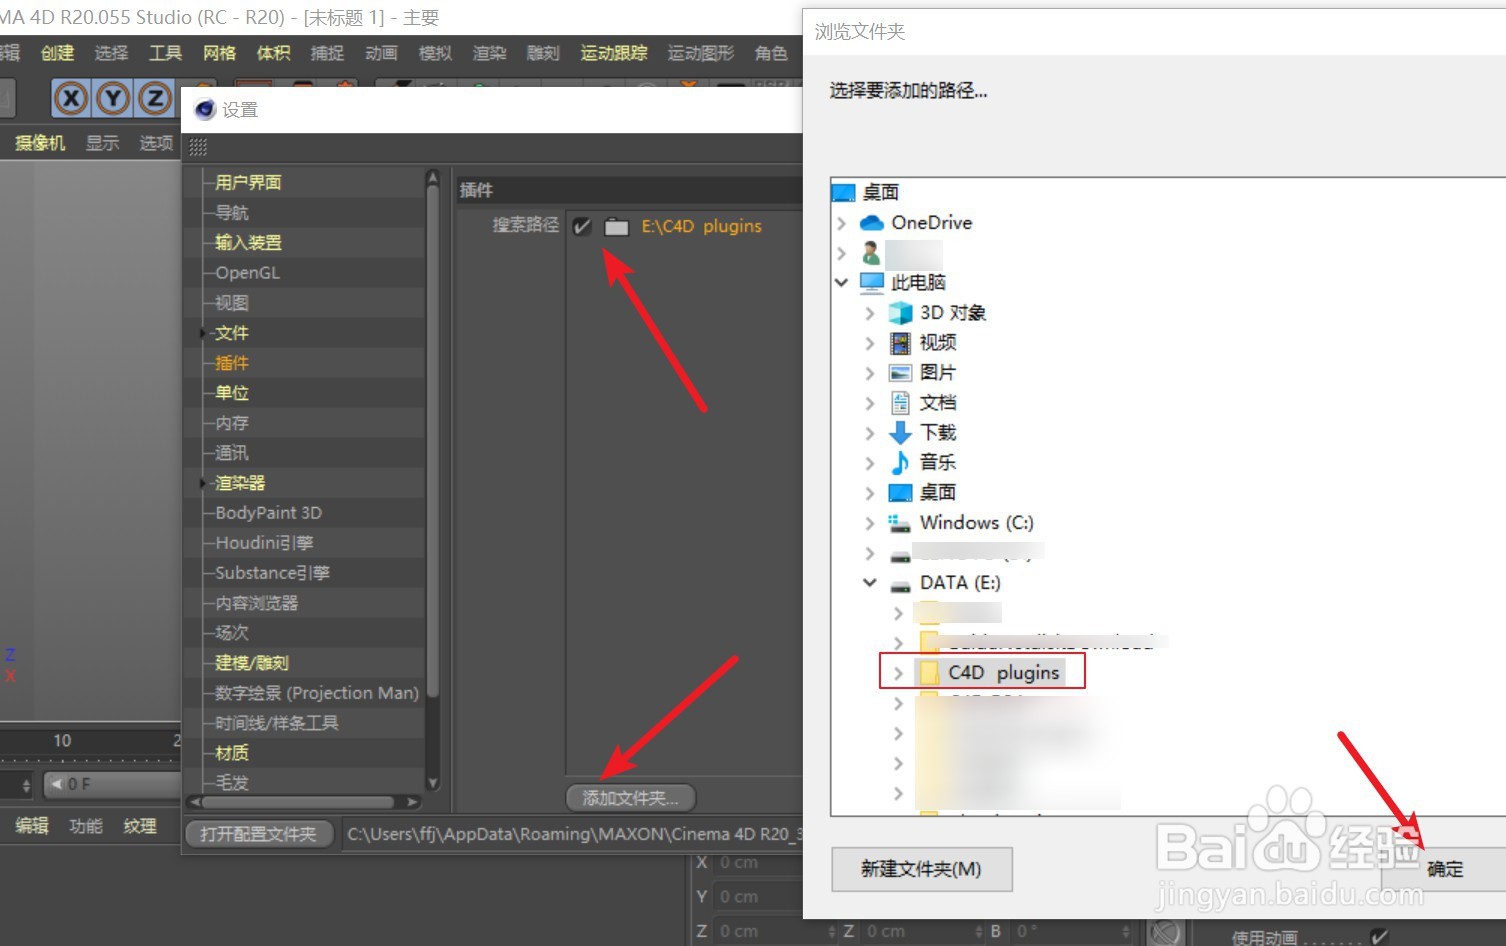
Task: Select the Windows (C:) drive icon
Action: [x=900, y=523]
